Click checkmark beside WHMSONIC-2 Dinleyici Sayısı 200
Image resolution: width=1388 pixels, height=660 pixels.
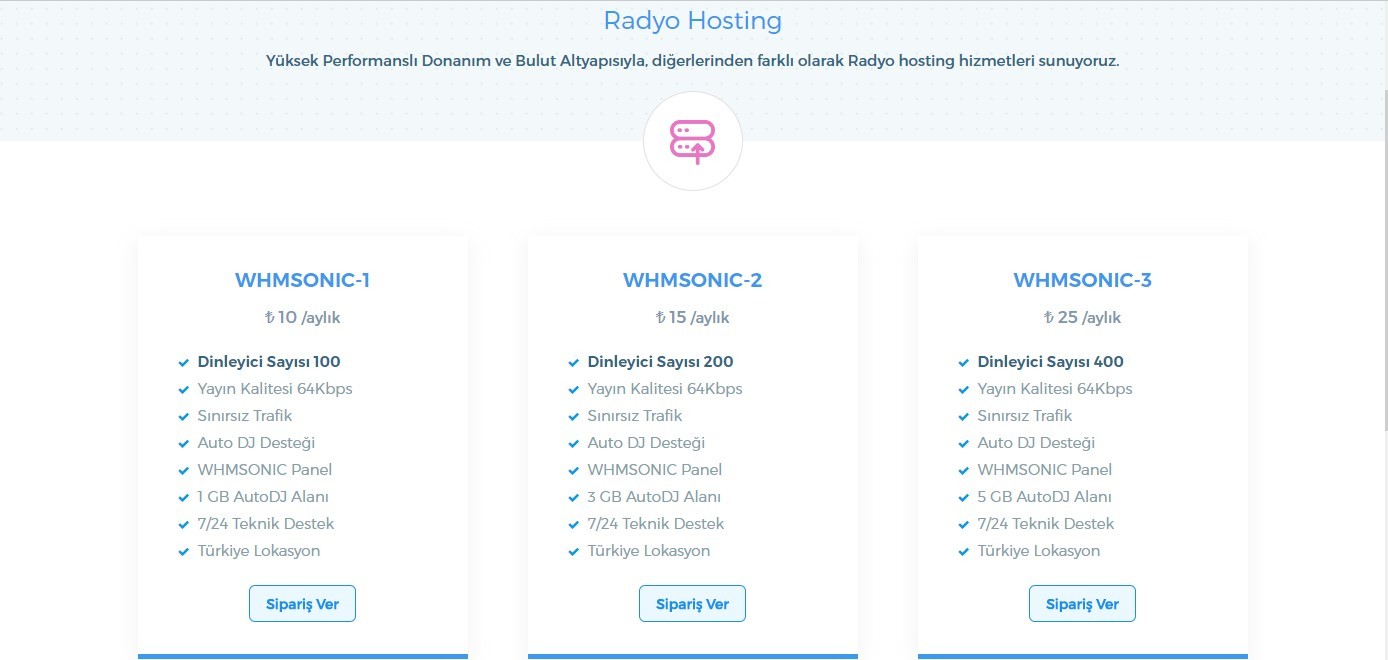573,363
